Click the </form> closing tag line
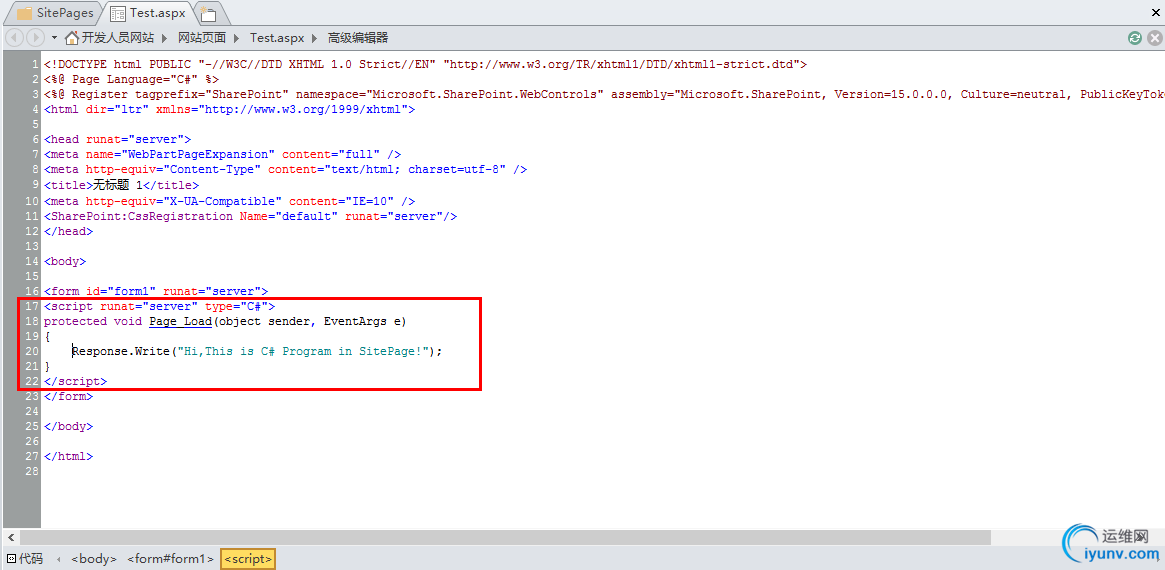This screenshot has width=1165, height=570. click(68, 397)
